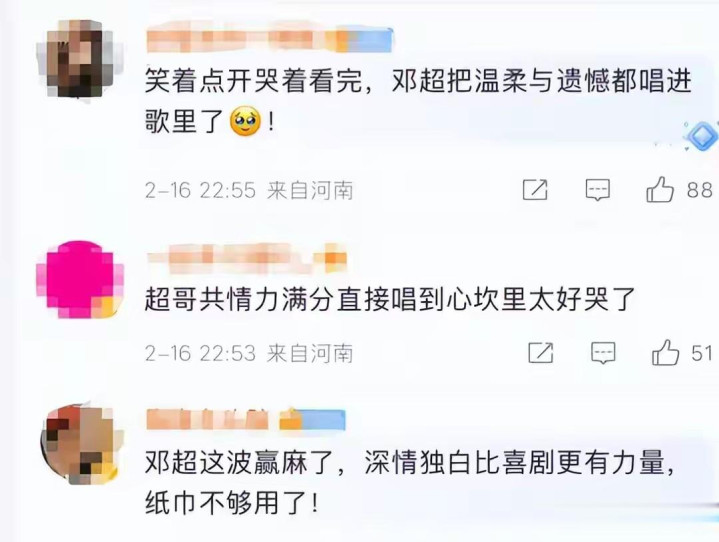This screenshot has height=542, width=719.
Task: Click the 88 like count number
Action: pos(699,190)
